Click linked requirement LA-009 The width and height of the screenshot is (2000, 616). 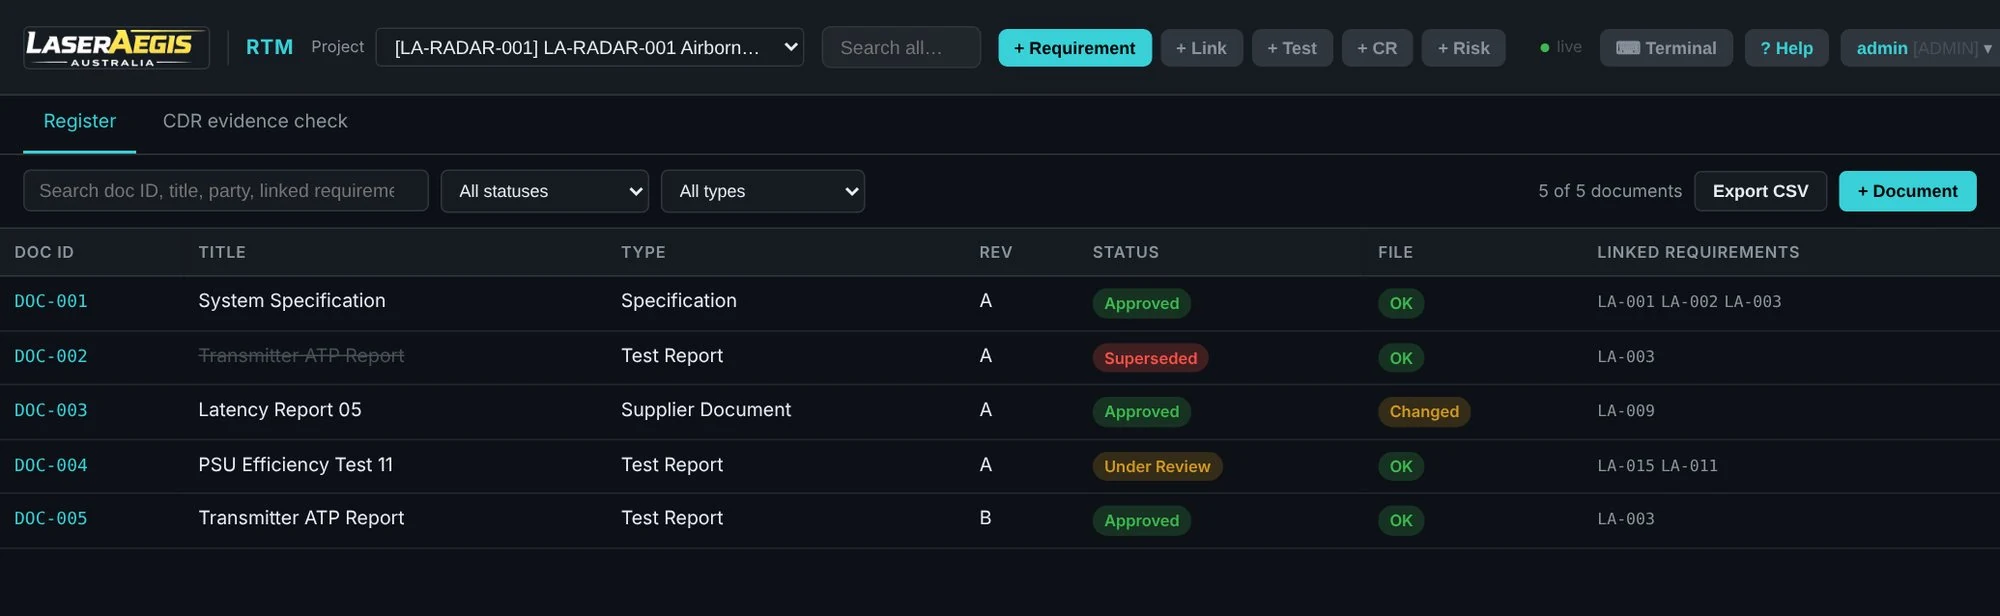(1626, 411)
